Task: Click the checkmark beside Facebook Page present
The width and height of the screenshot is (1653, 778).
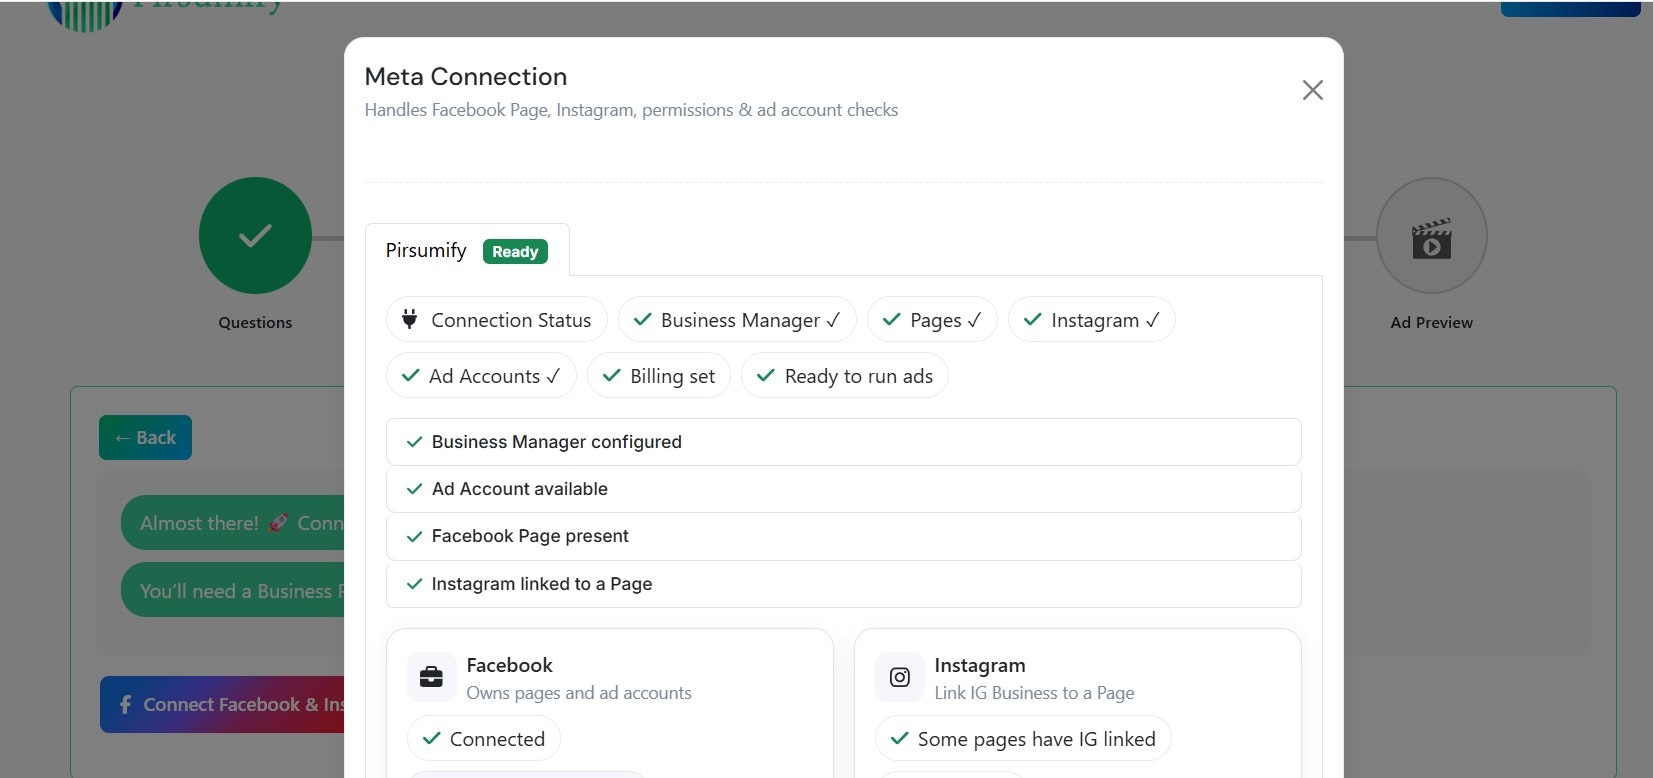Action: click(x=414, y=536)
